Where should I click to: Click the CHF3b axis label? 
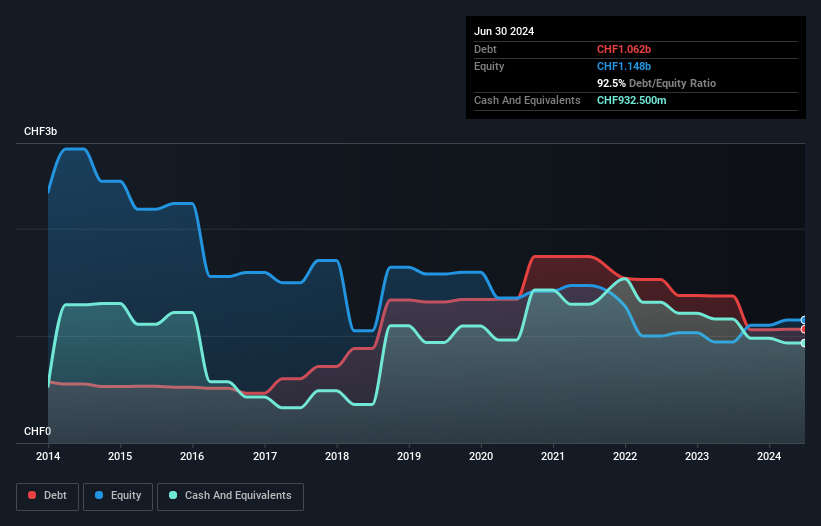point(40,131)
